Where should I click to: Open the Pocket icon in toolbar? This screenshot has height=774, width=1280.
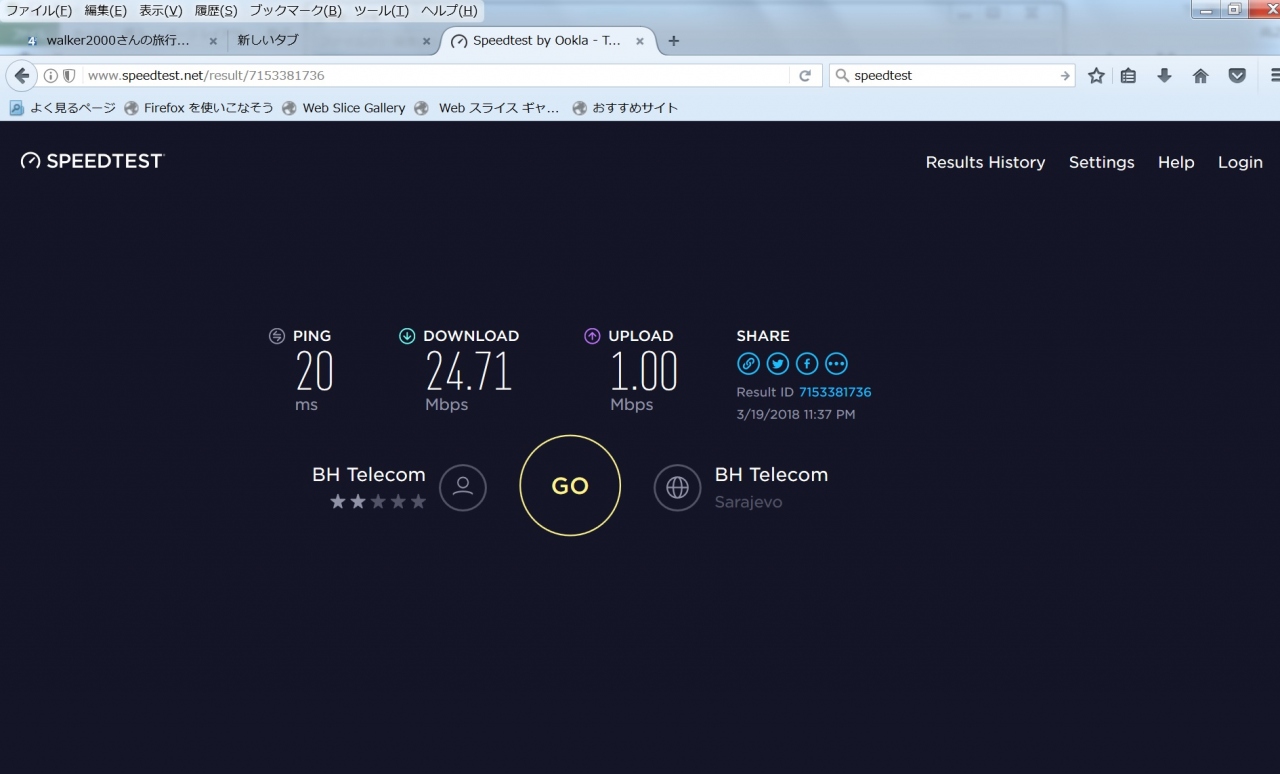coord(1237,75)
